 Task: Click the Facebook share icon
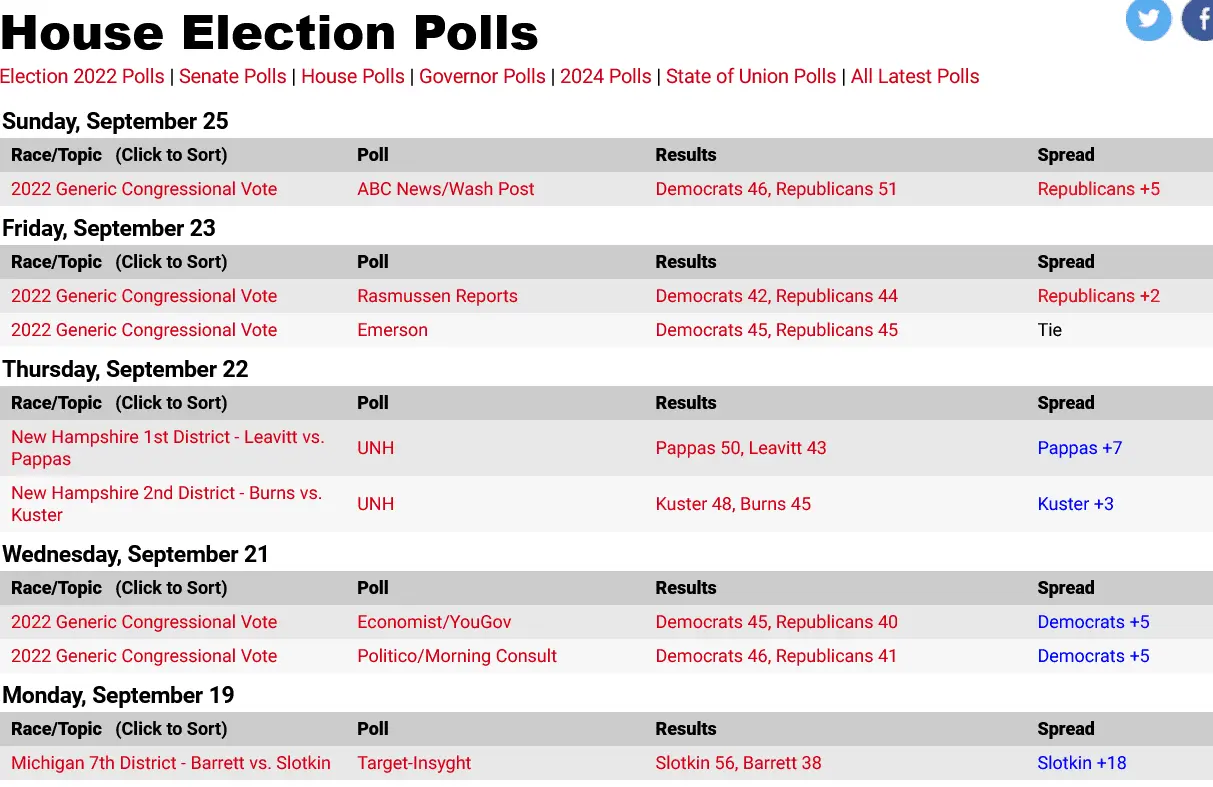point(1198,19)
